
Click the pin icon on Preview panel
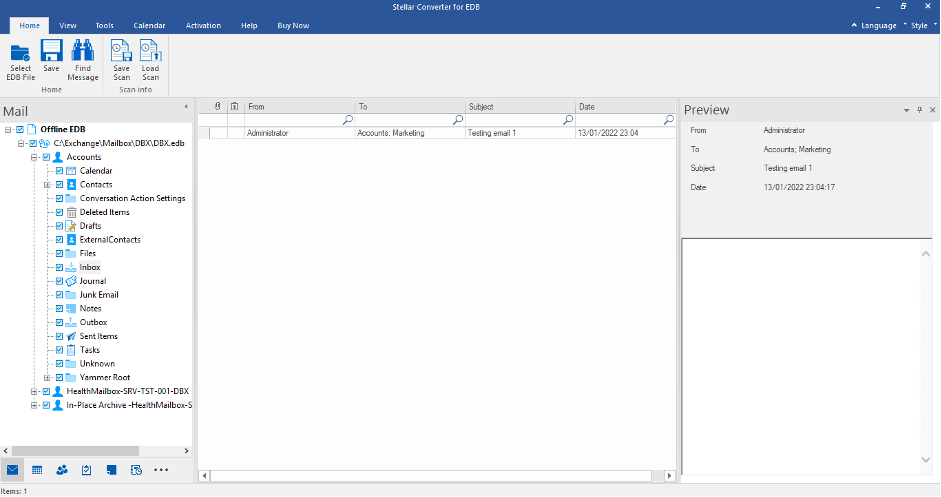click(919, 110)
